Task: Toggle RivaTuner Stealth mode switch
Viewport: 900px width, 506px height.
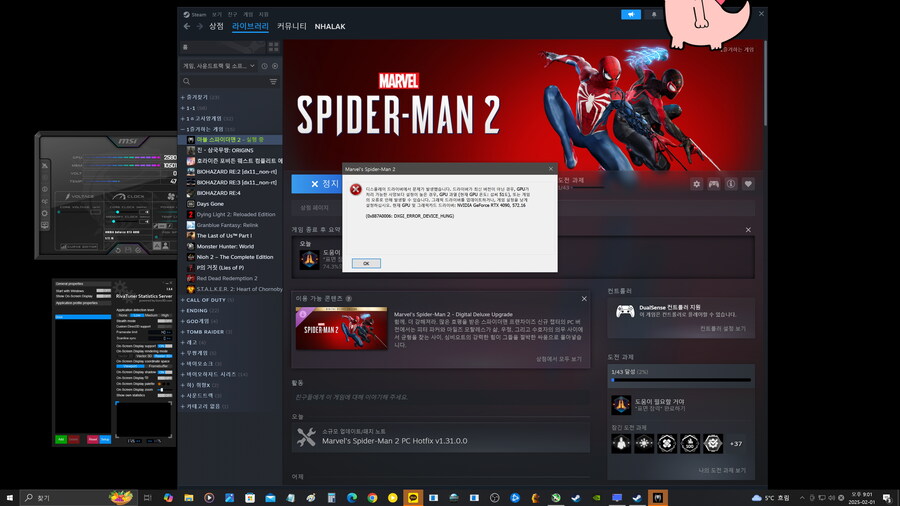Action: tap(162, 322)
